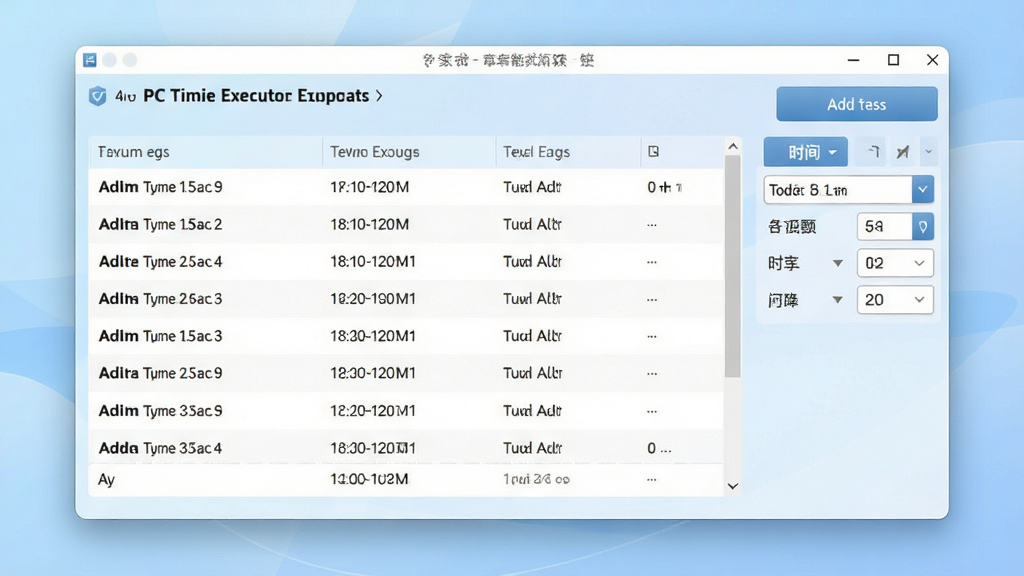Click the blue Add tass button
1024x576 pixels.
point(856,104)
